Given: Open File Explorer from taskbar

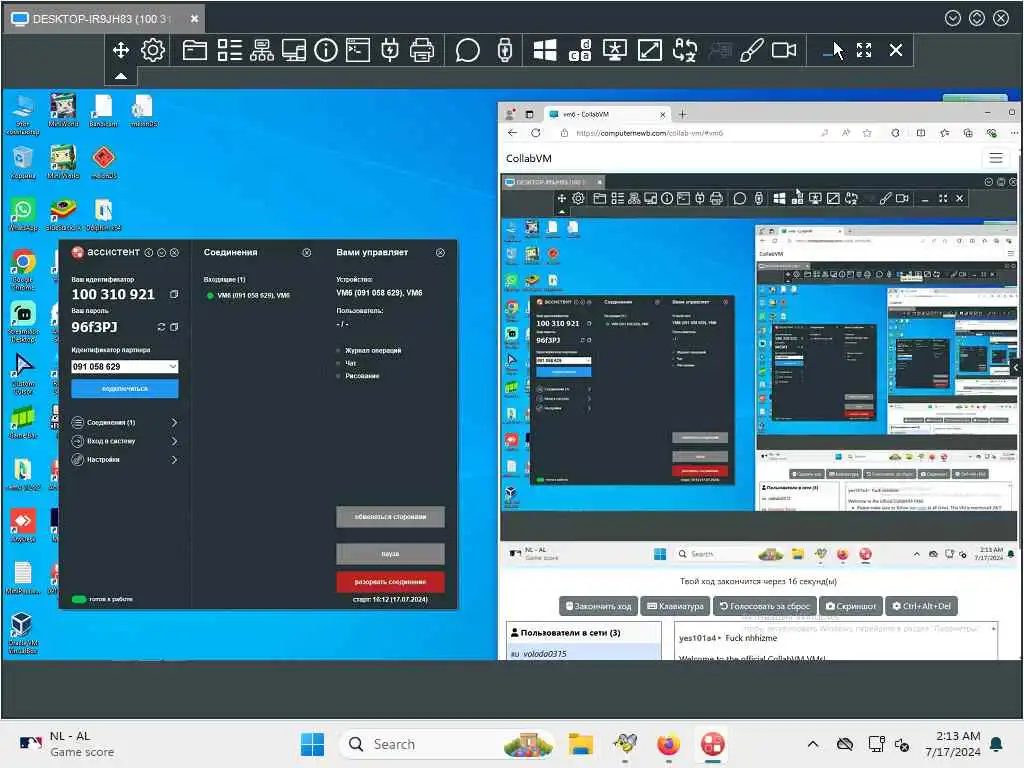Looking at the screenshot, I should 581,744.
